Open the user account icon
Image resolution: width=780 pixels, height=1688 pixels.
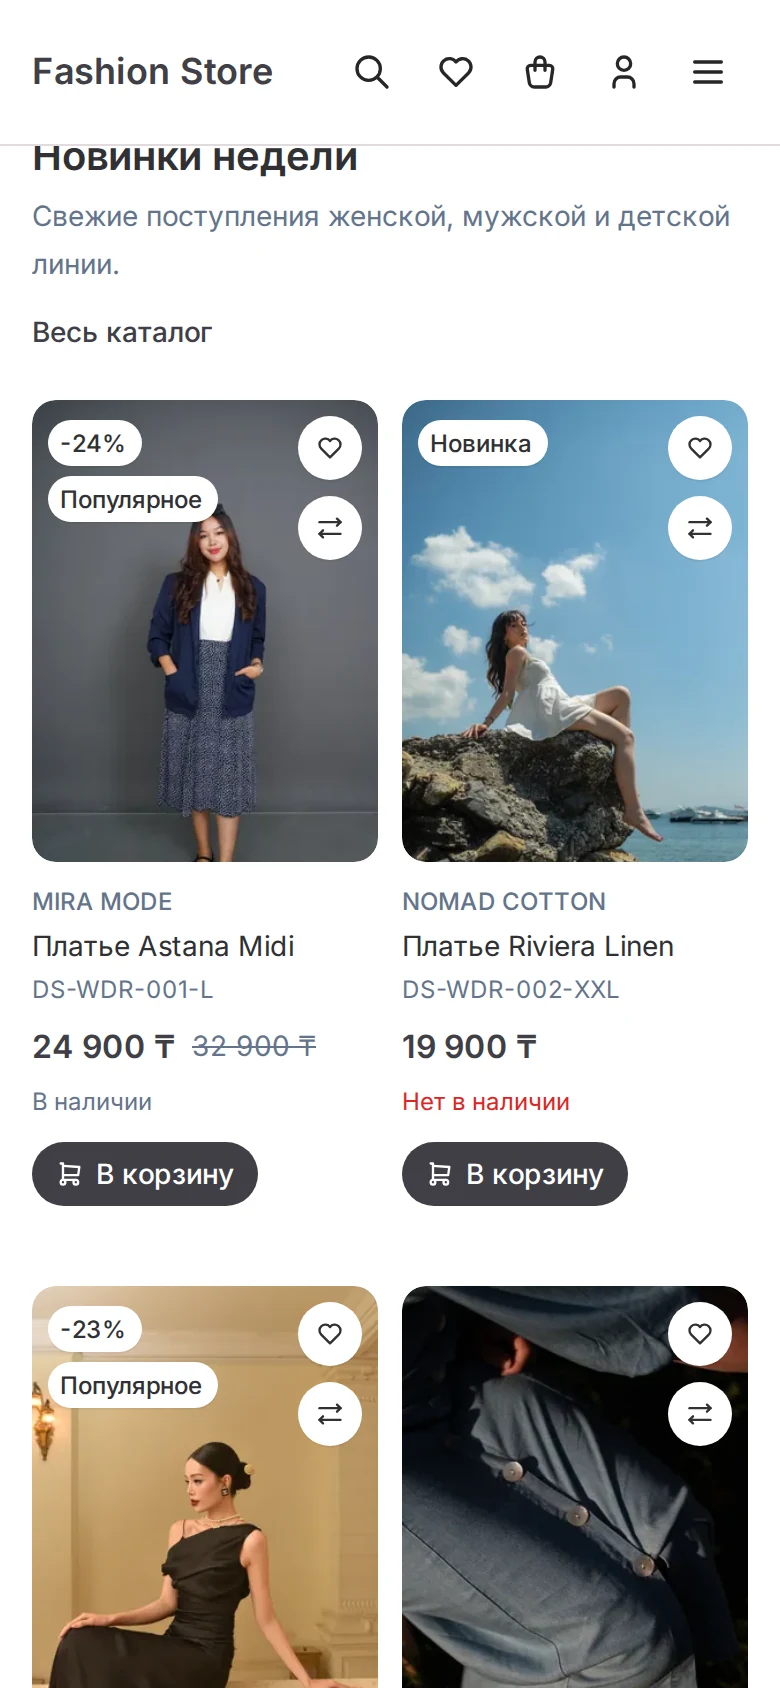pos(624,72)
